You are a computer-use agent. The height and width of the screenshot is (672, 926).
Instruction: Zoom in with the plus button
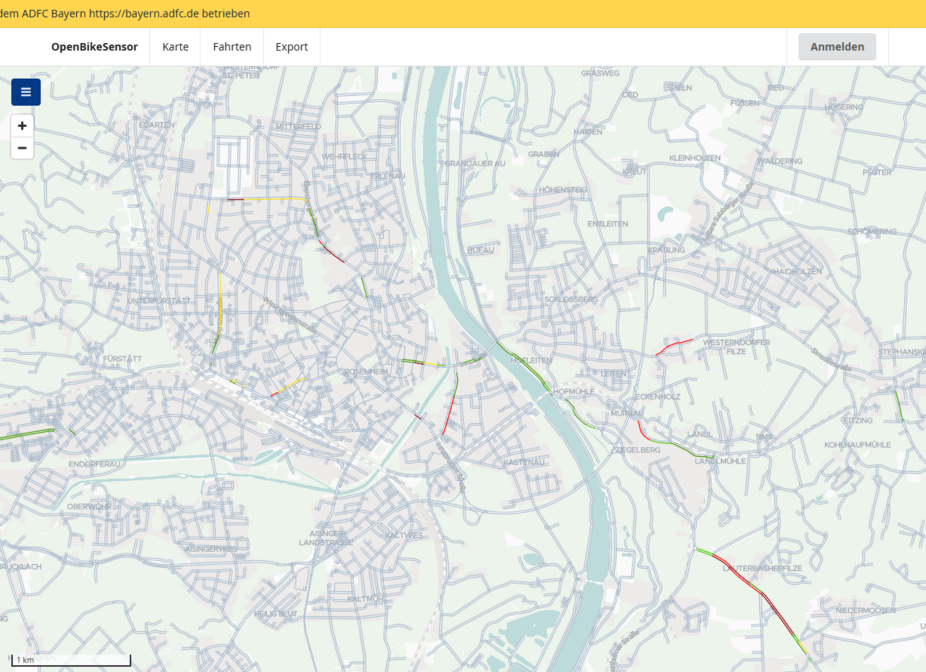22,126
